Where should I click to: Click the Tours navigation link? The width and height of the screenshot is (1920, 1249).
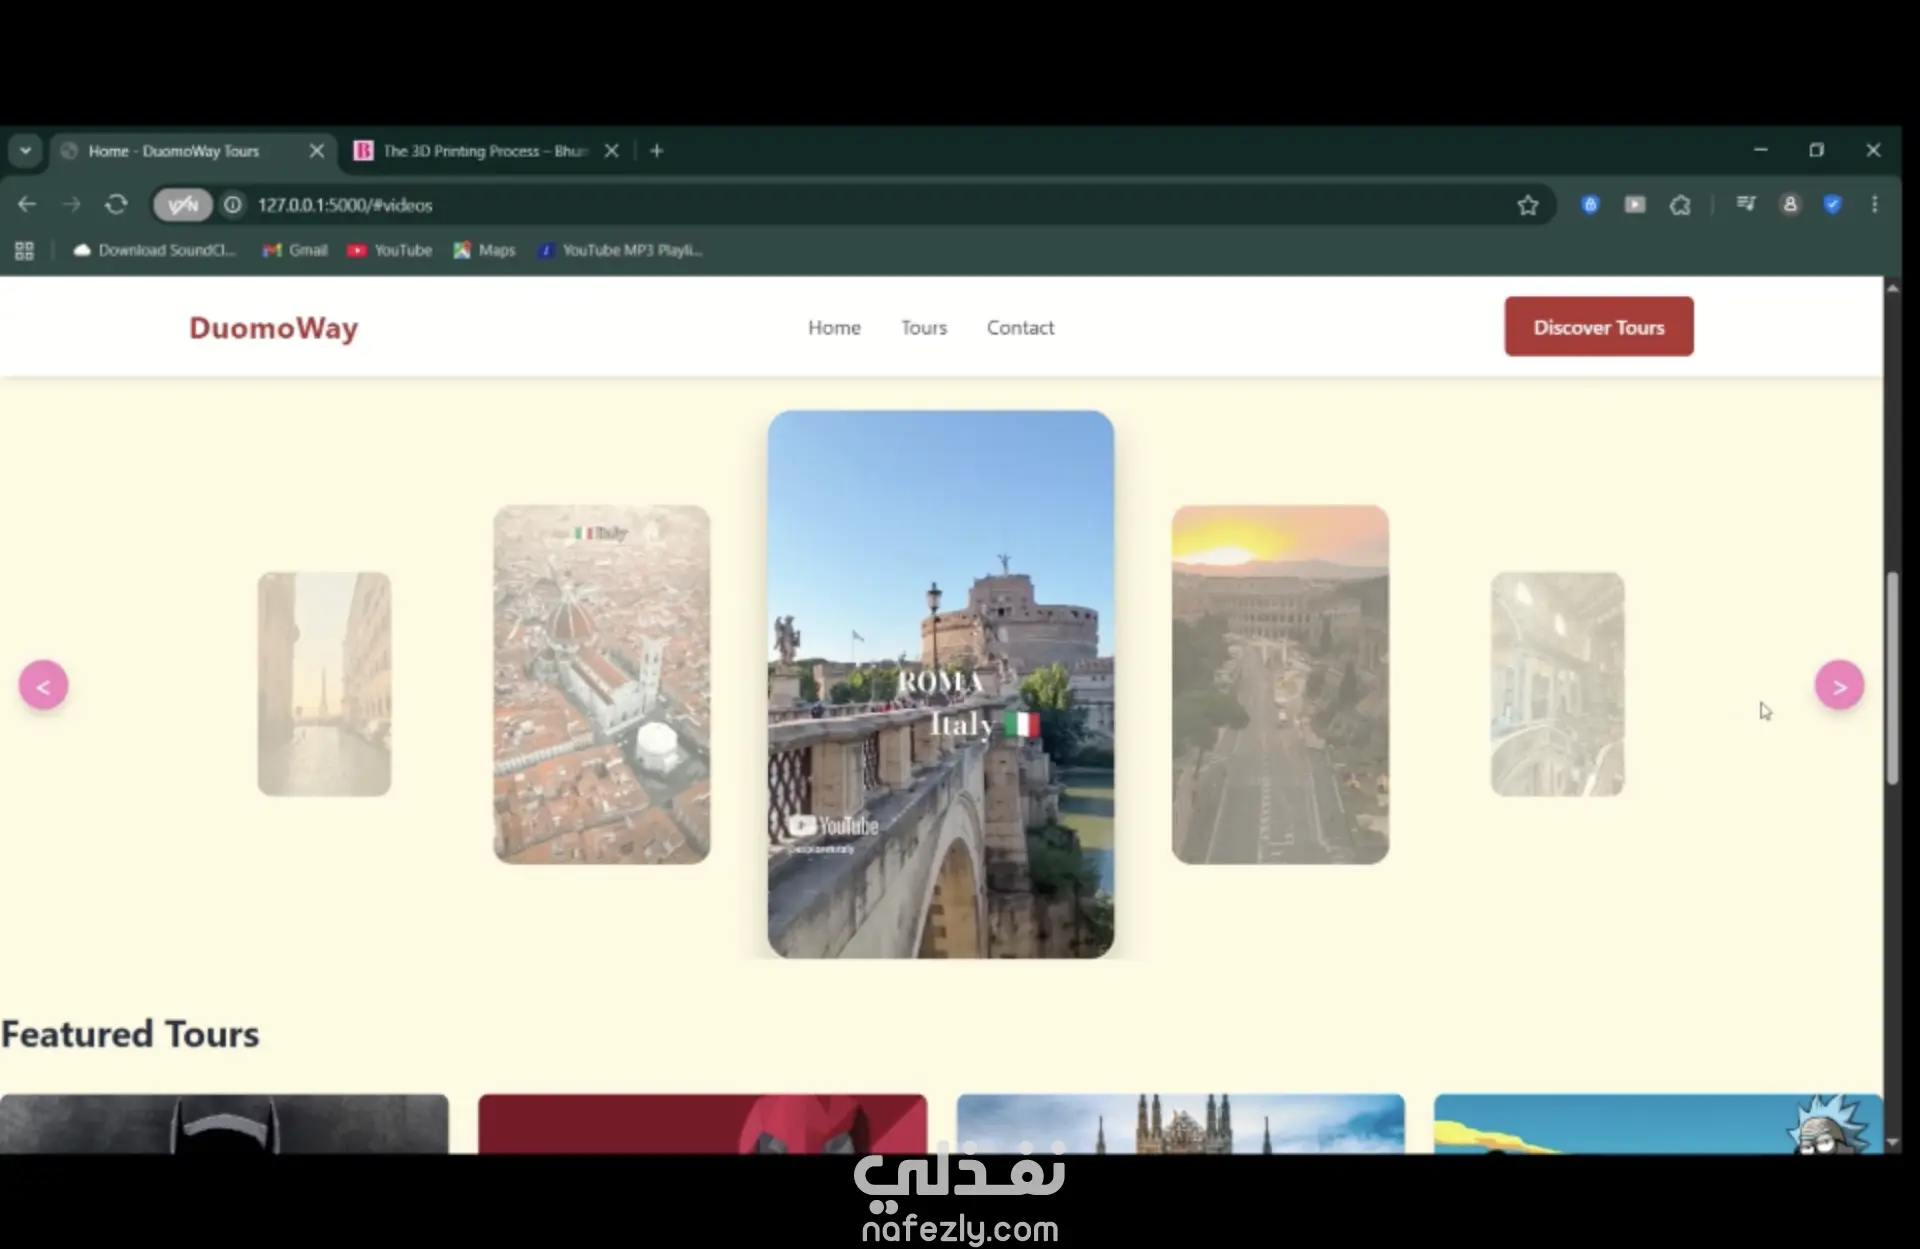[923, 328]
